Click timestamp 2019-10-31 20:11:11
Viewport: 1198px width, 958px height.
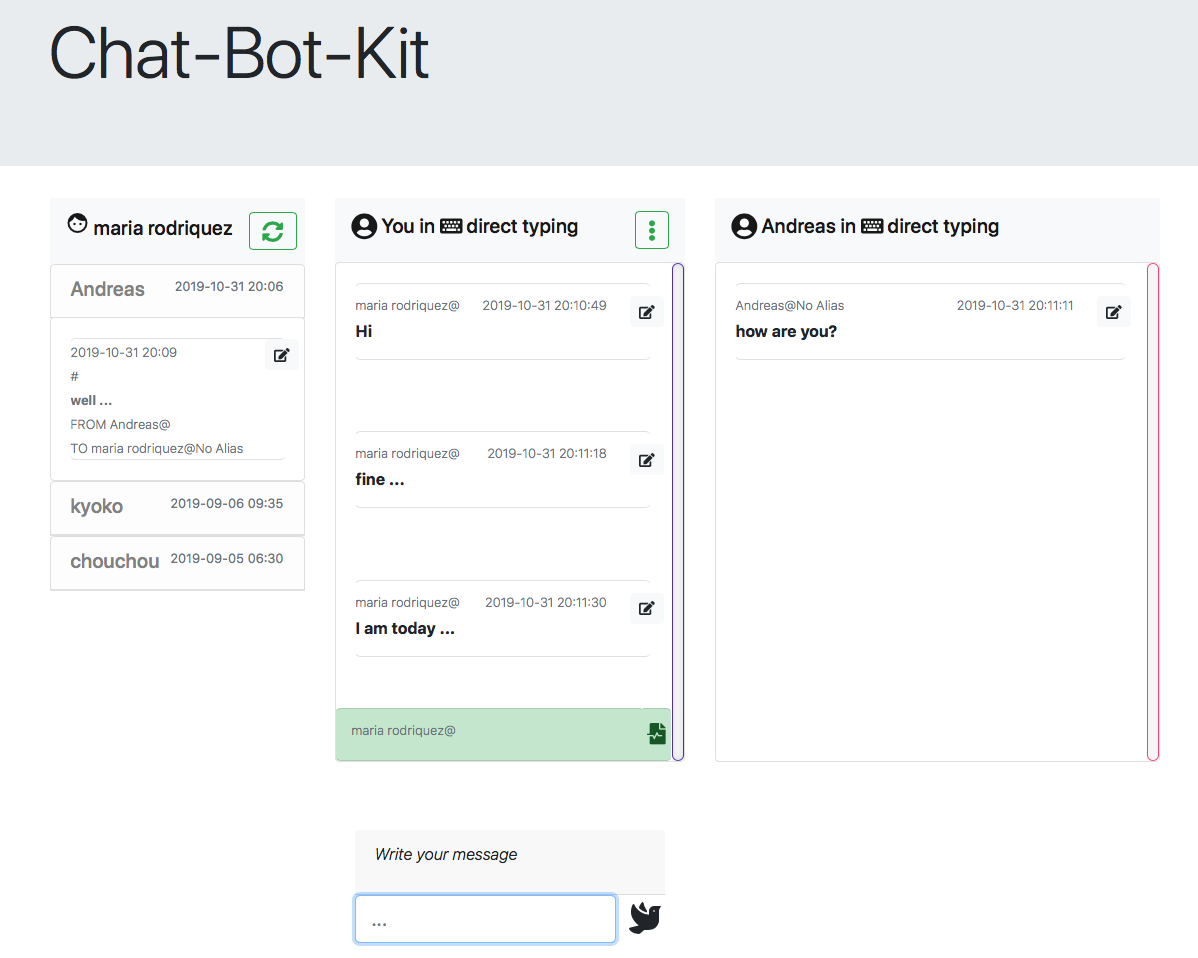point(1015,306)
